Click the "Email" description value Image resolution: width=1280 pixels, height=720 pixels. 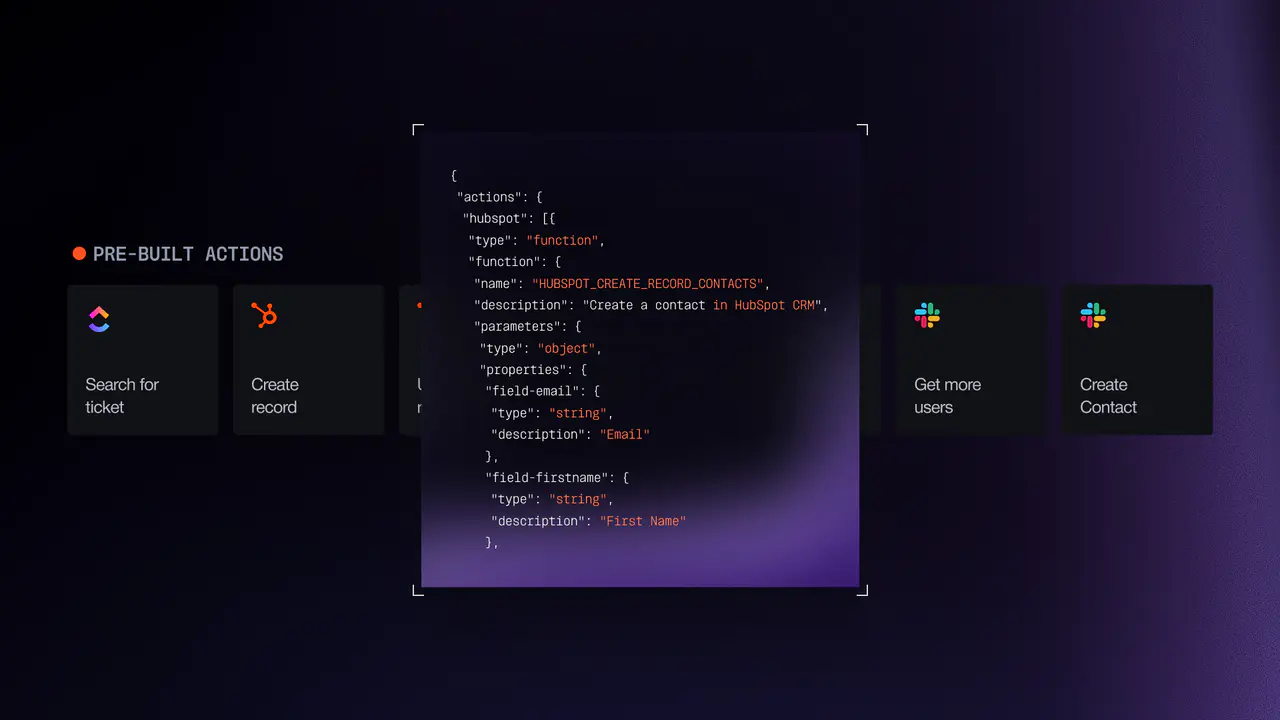[x=625, y=435]
